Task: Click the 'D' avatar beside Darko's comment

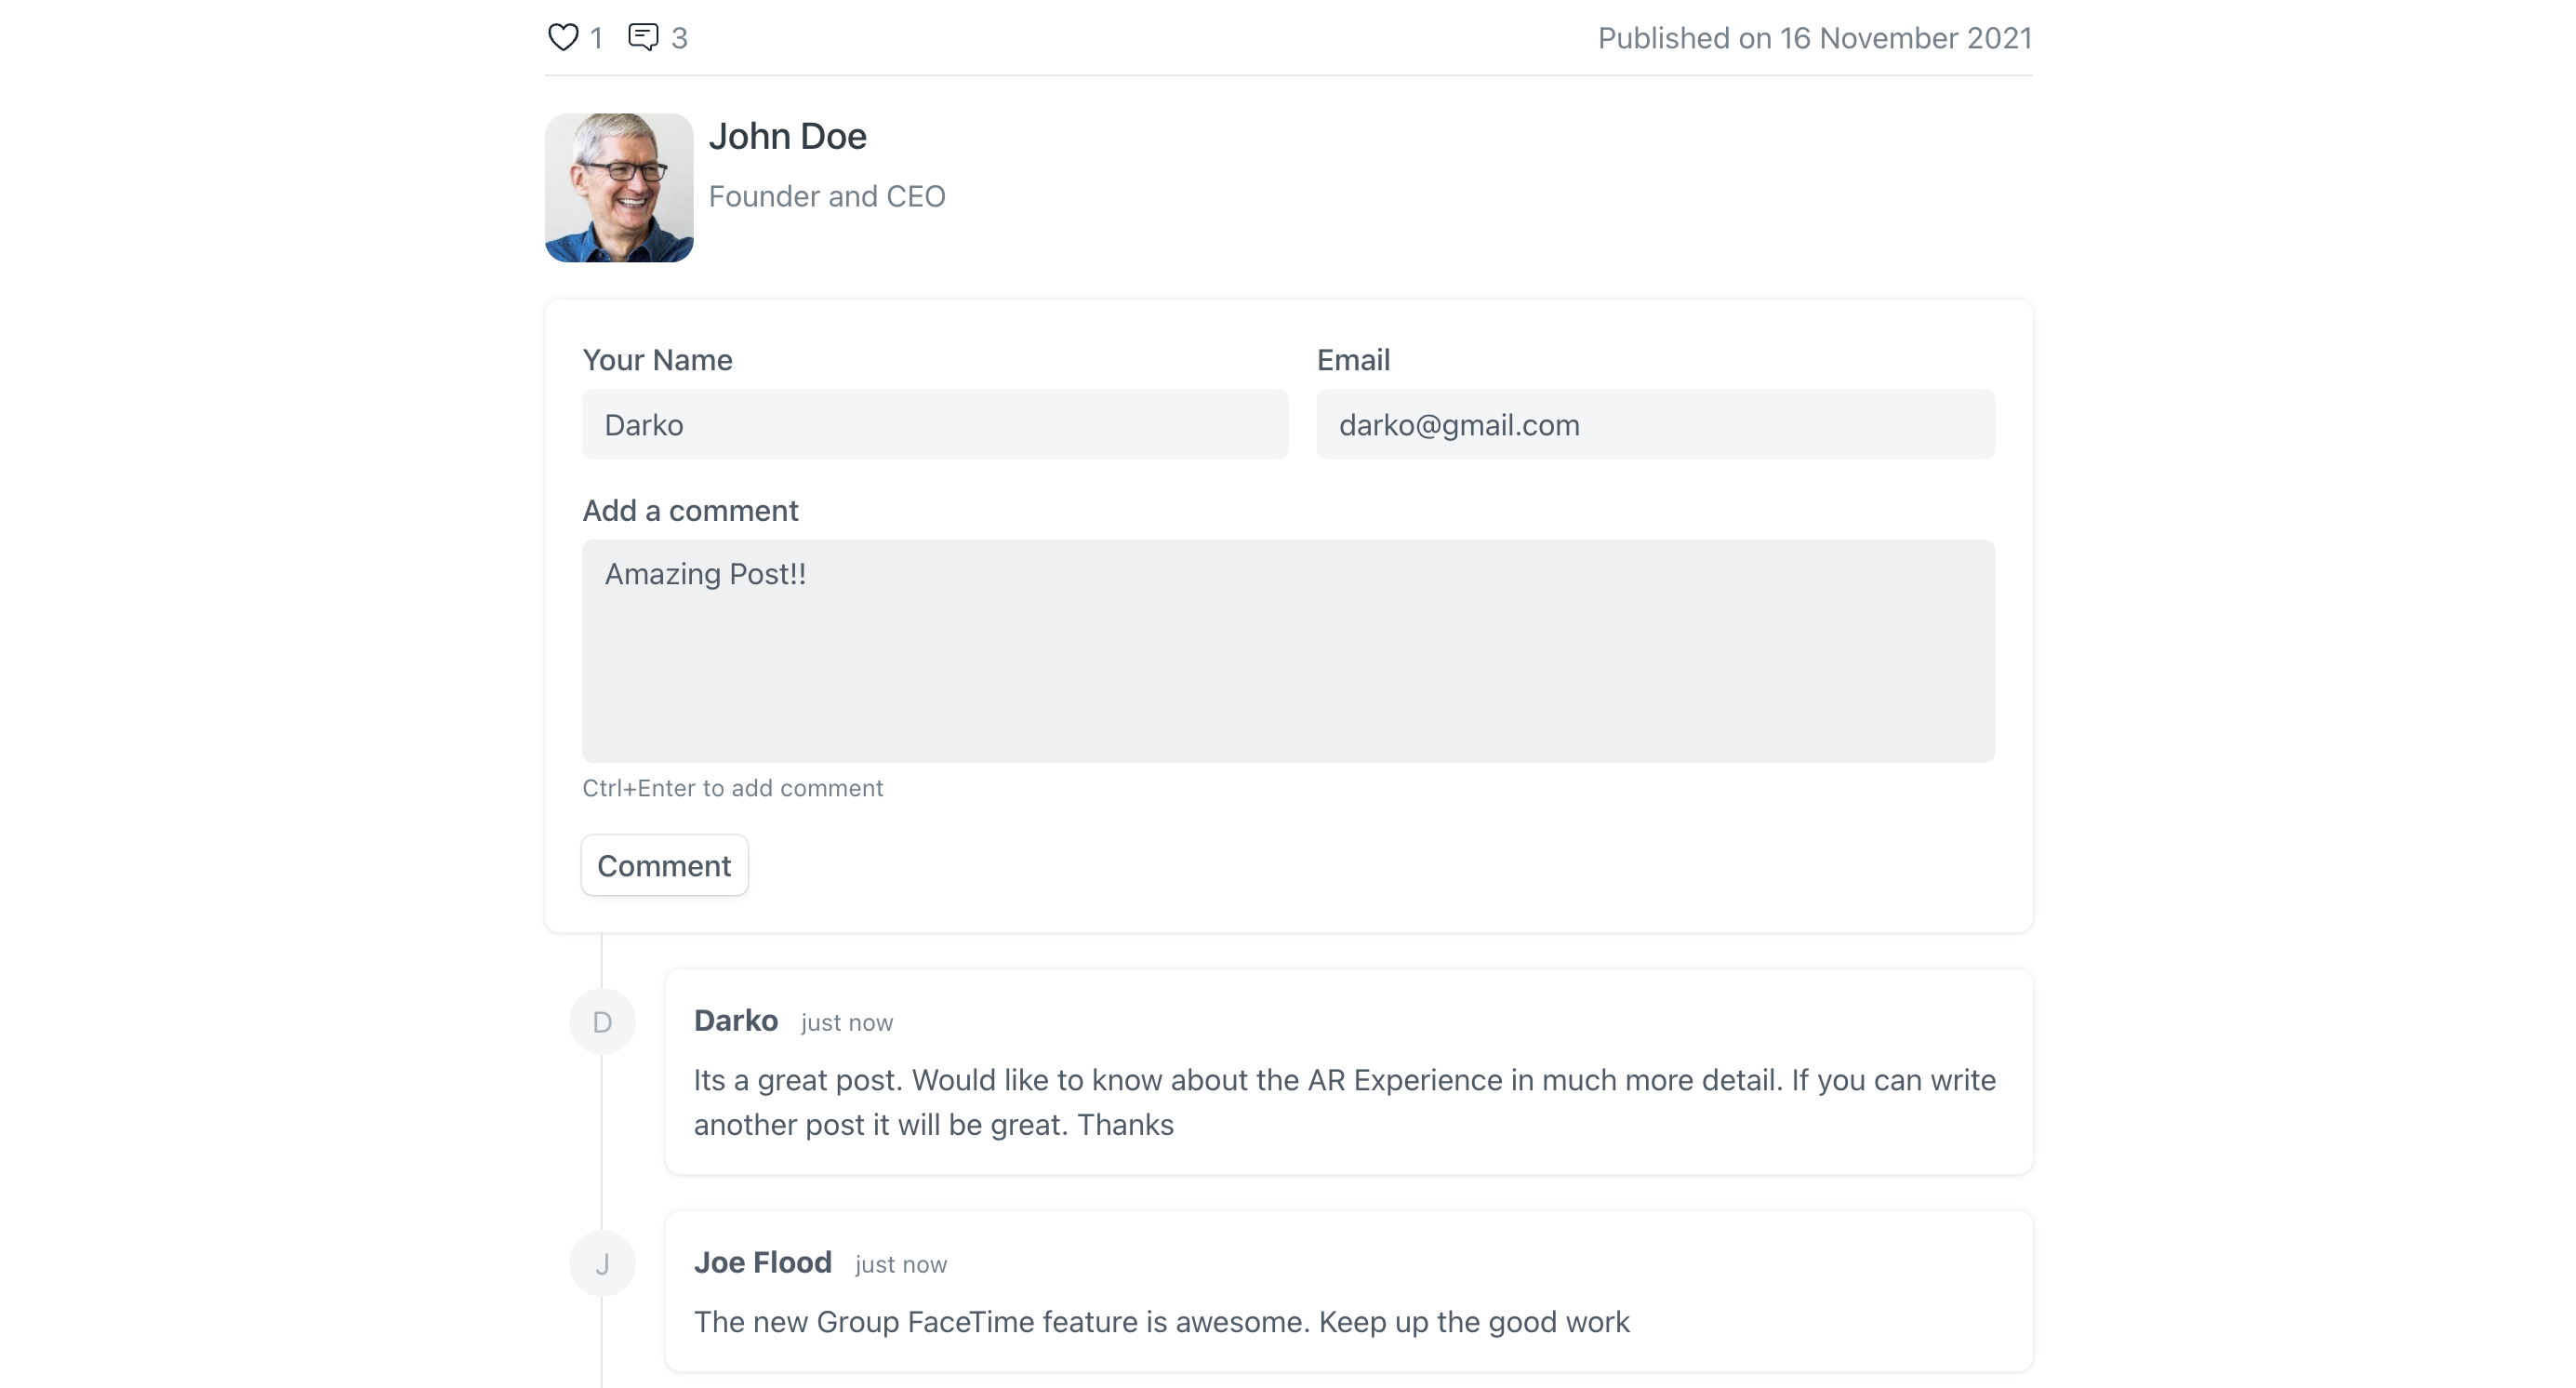Action: tap(602, 1022)
